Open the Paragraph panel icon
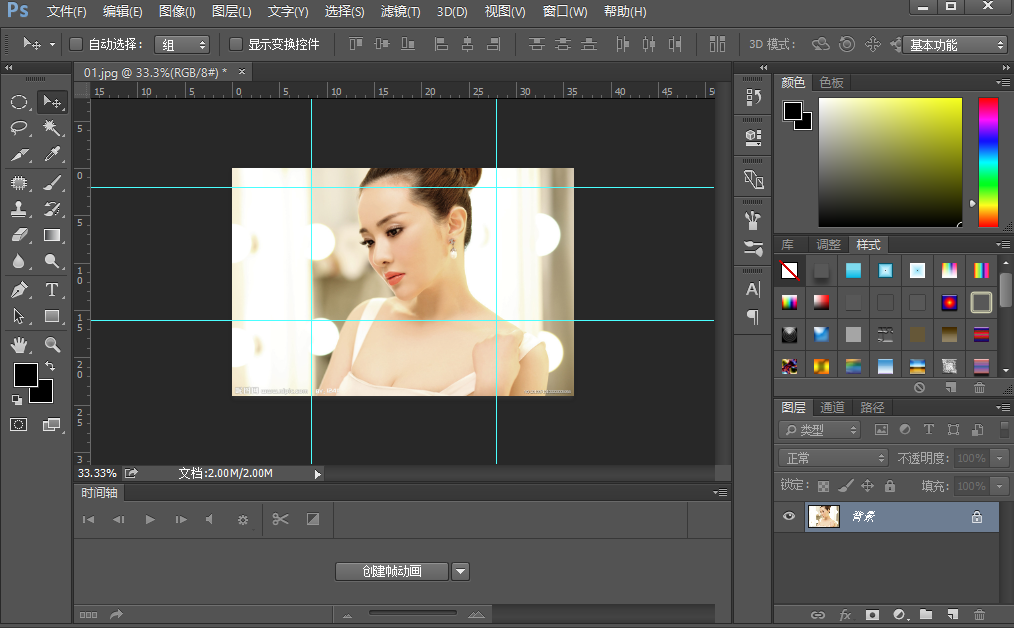This screenshot has height=628, width=1014. coord(753,317)
